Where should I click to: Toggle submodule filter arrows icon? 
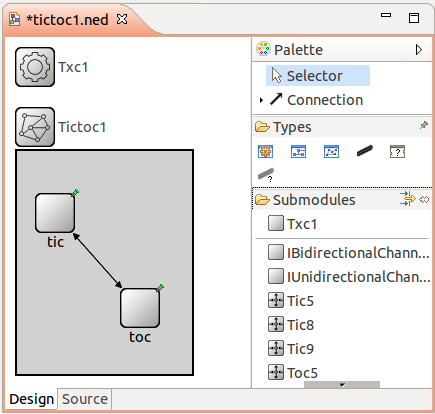click(408, 199)
